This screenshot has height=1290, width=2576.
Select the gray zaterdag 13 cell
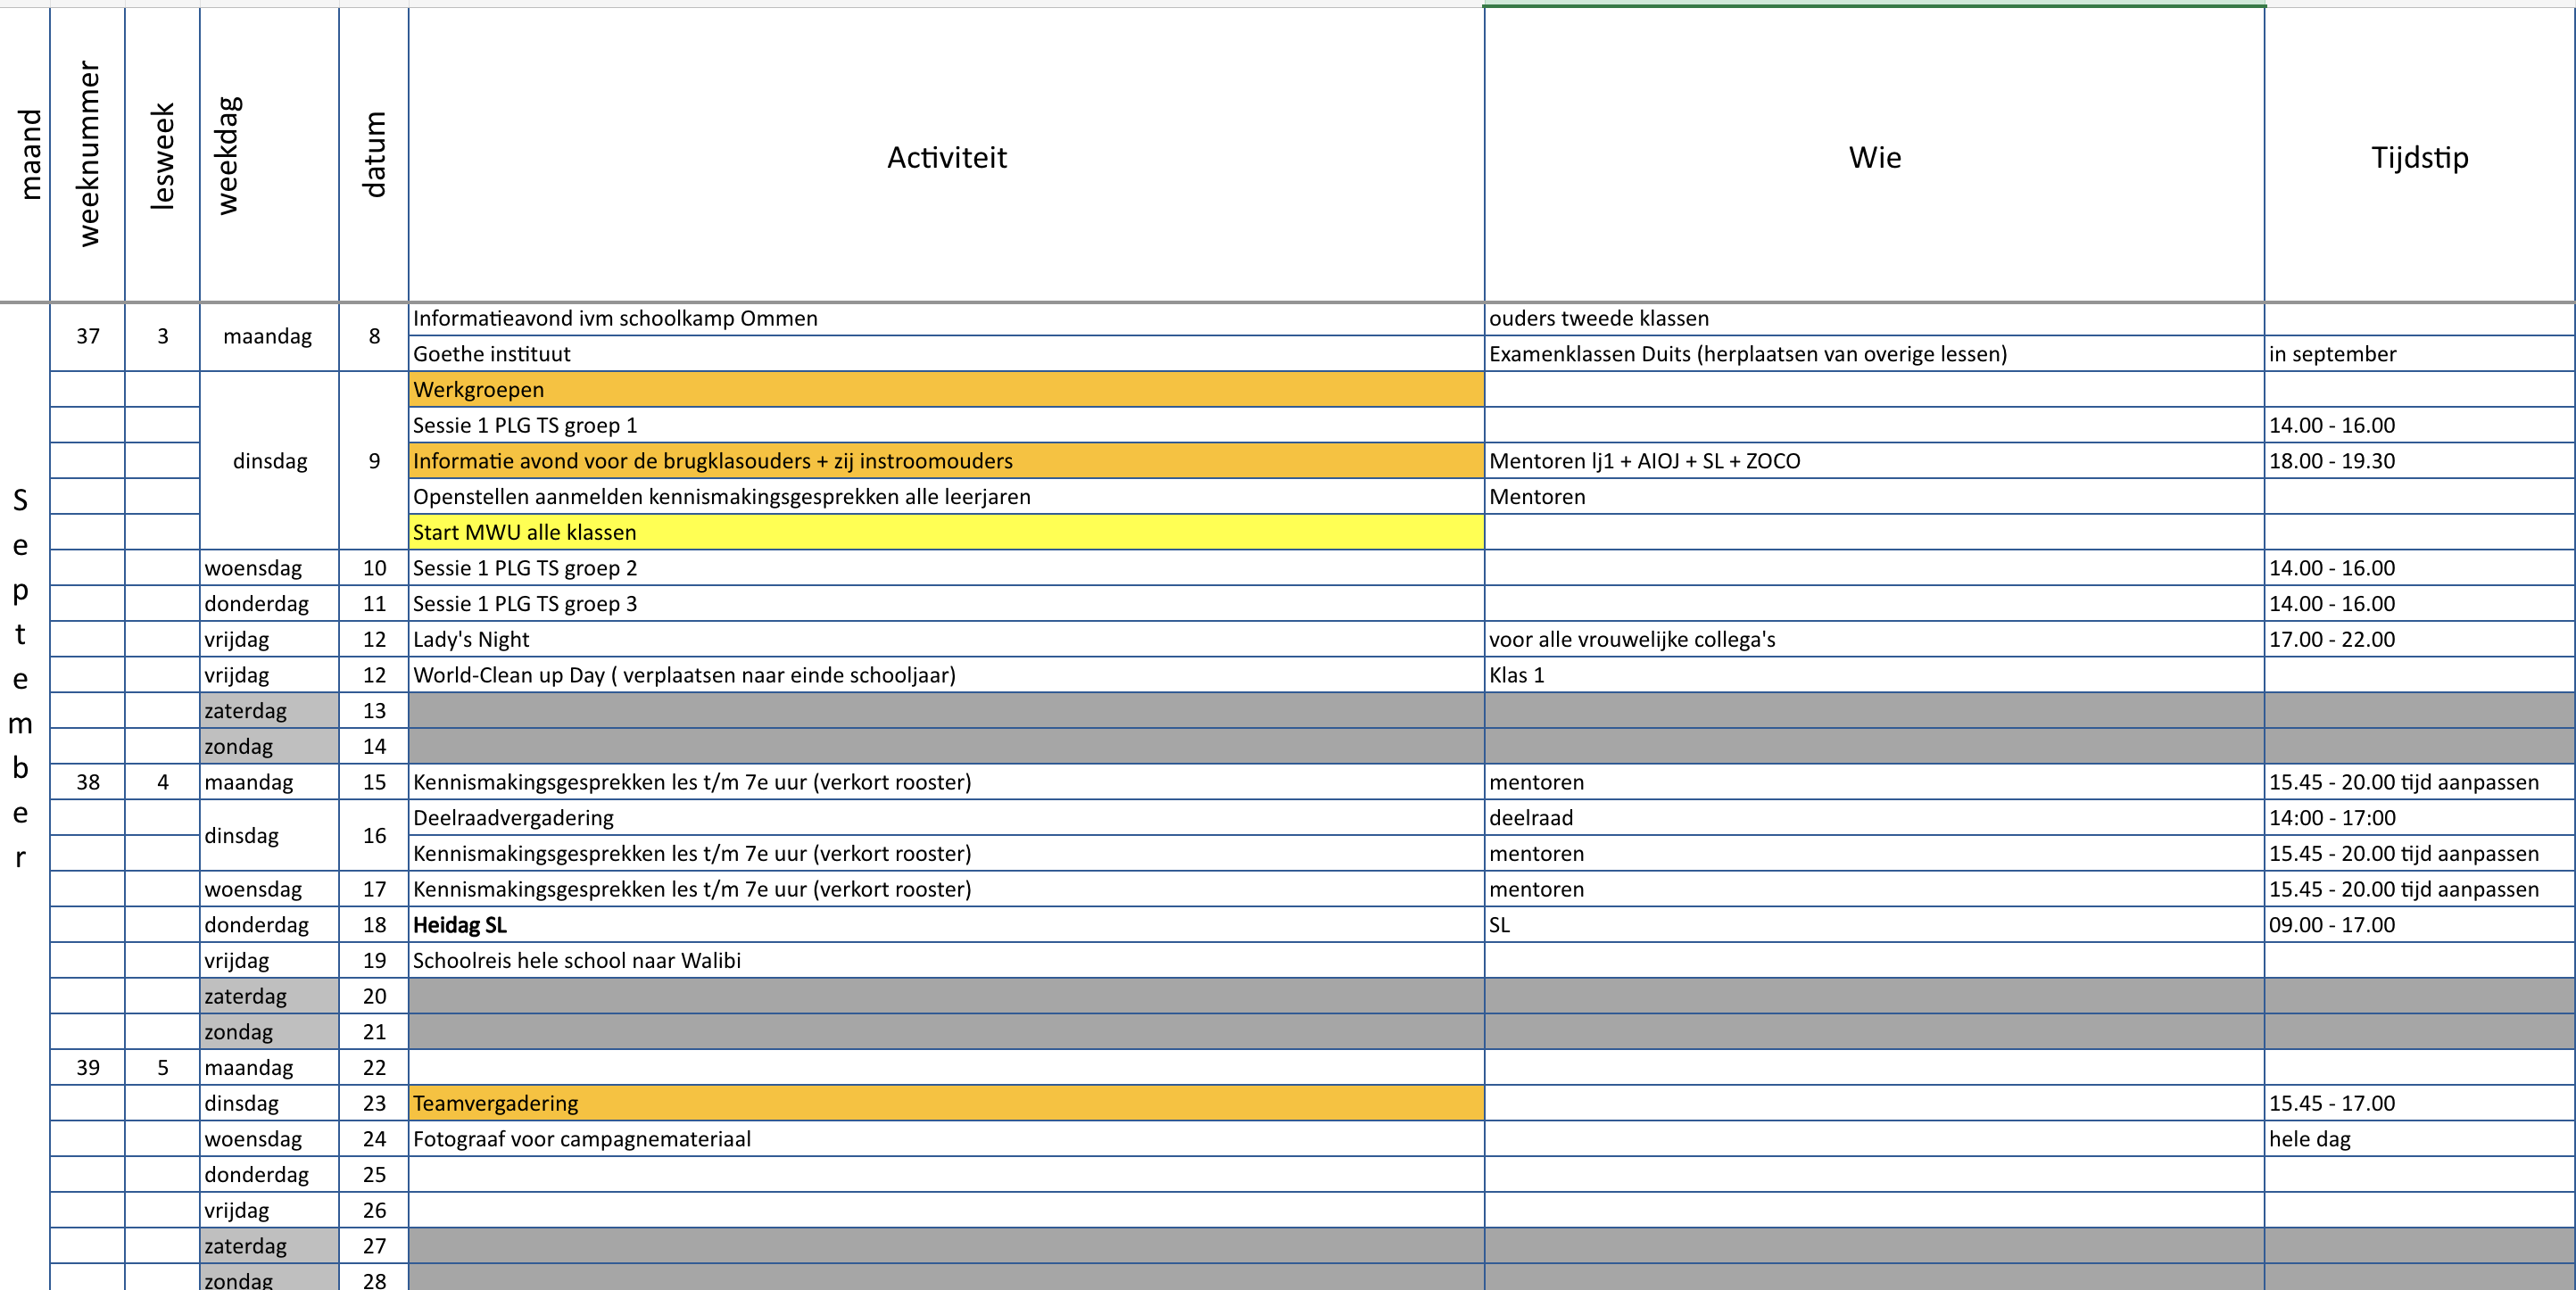coord(269,711)
